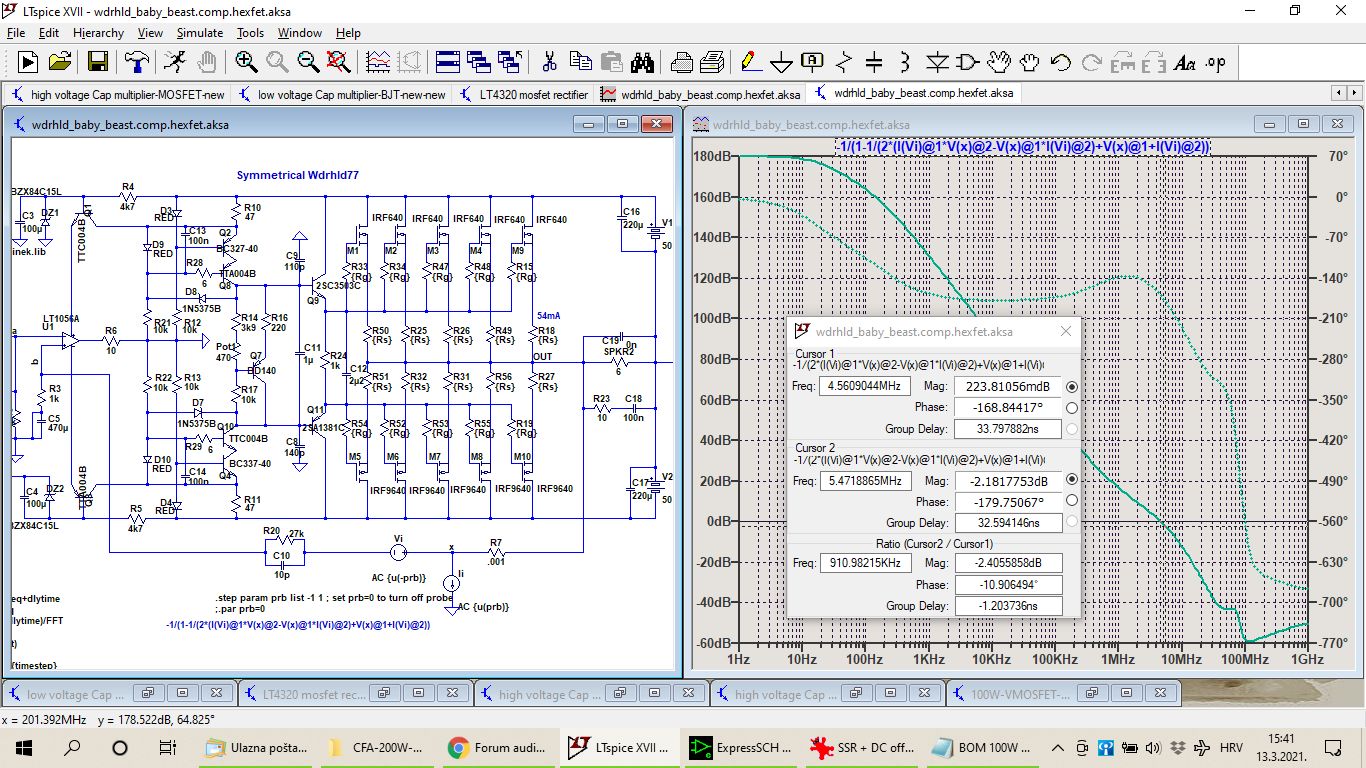Open LTspice XVII taskbar button

click(620, 747)
